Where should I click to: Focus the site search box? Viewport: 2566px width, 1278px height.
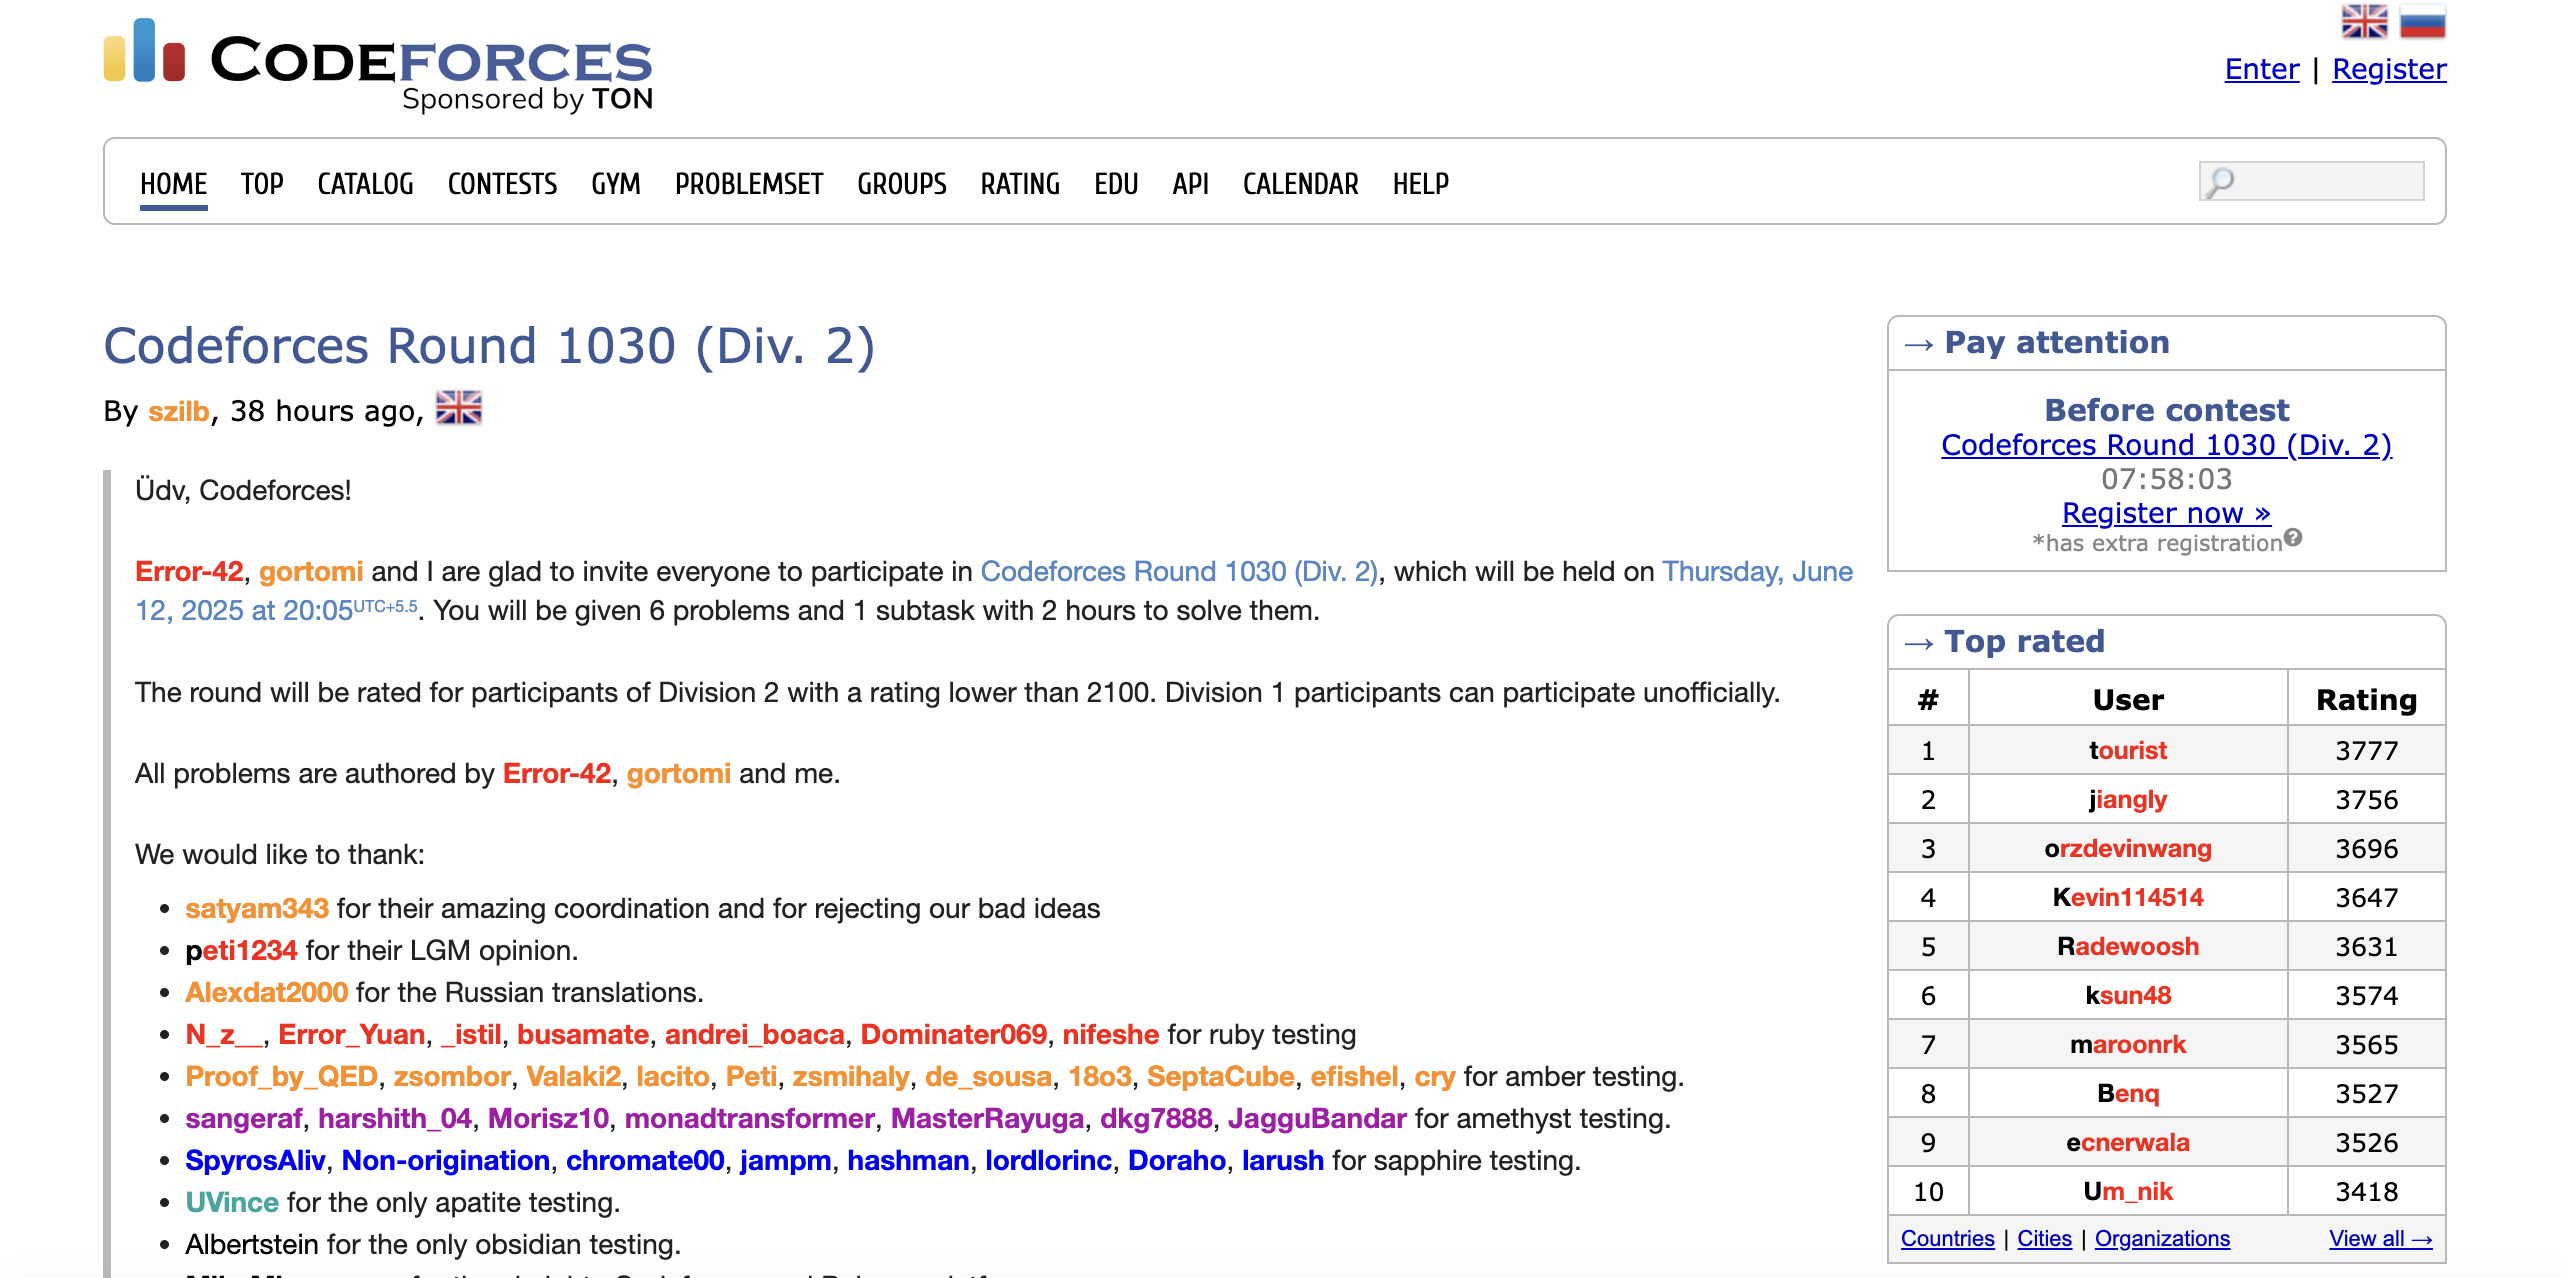pyautogui.click(x=2311, y=181)
